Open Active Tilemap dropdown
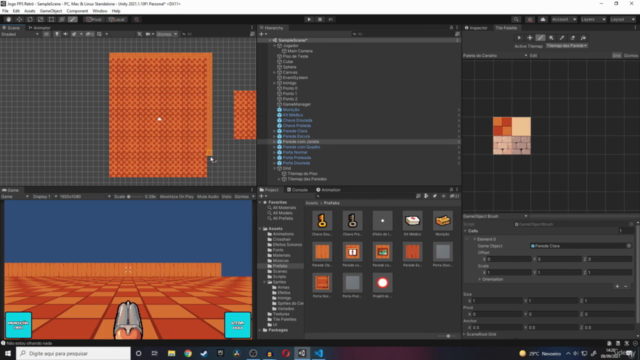 (x=567, y=46)
